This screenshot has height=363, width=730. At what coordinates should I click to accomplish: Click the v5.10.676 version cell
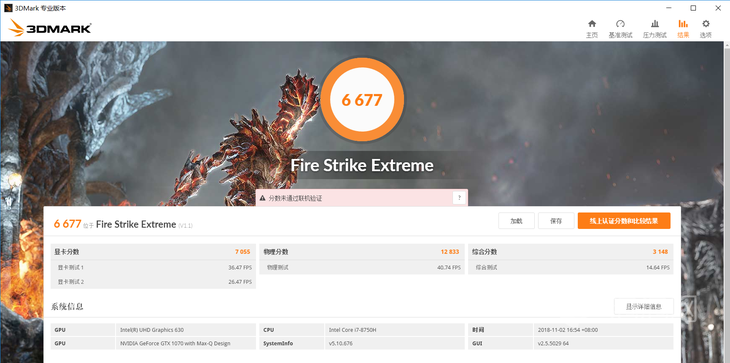click(x=395, y=343)
